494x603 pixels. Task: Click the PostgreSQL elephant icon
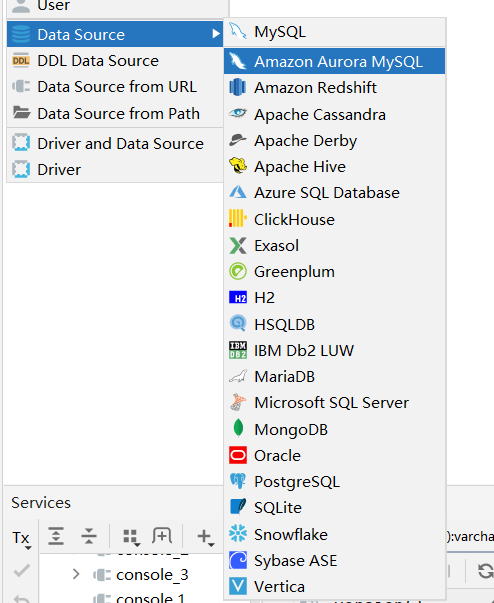pos(238,481)
